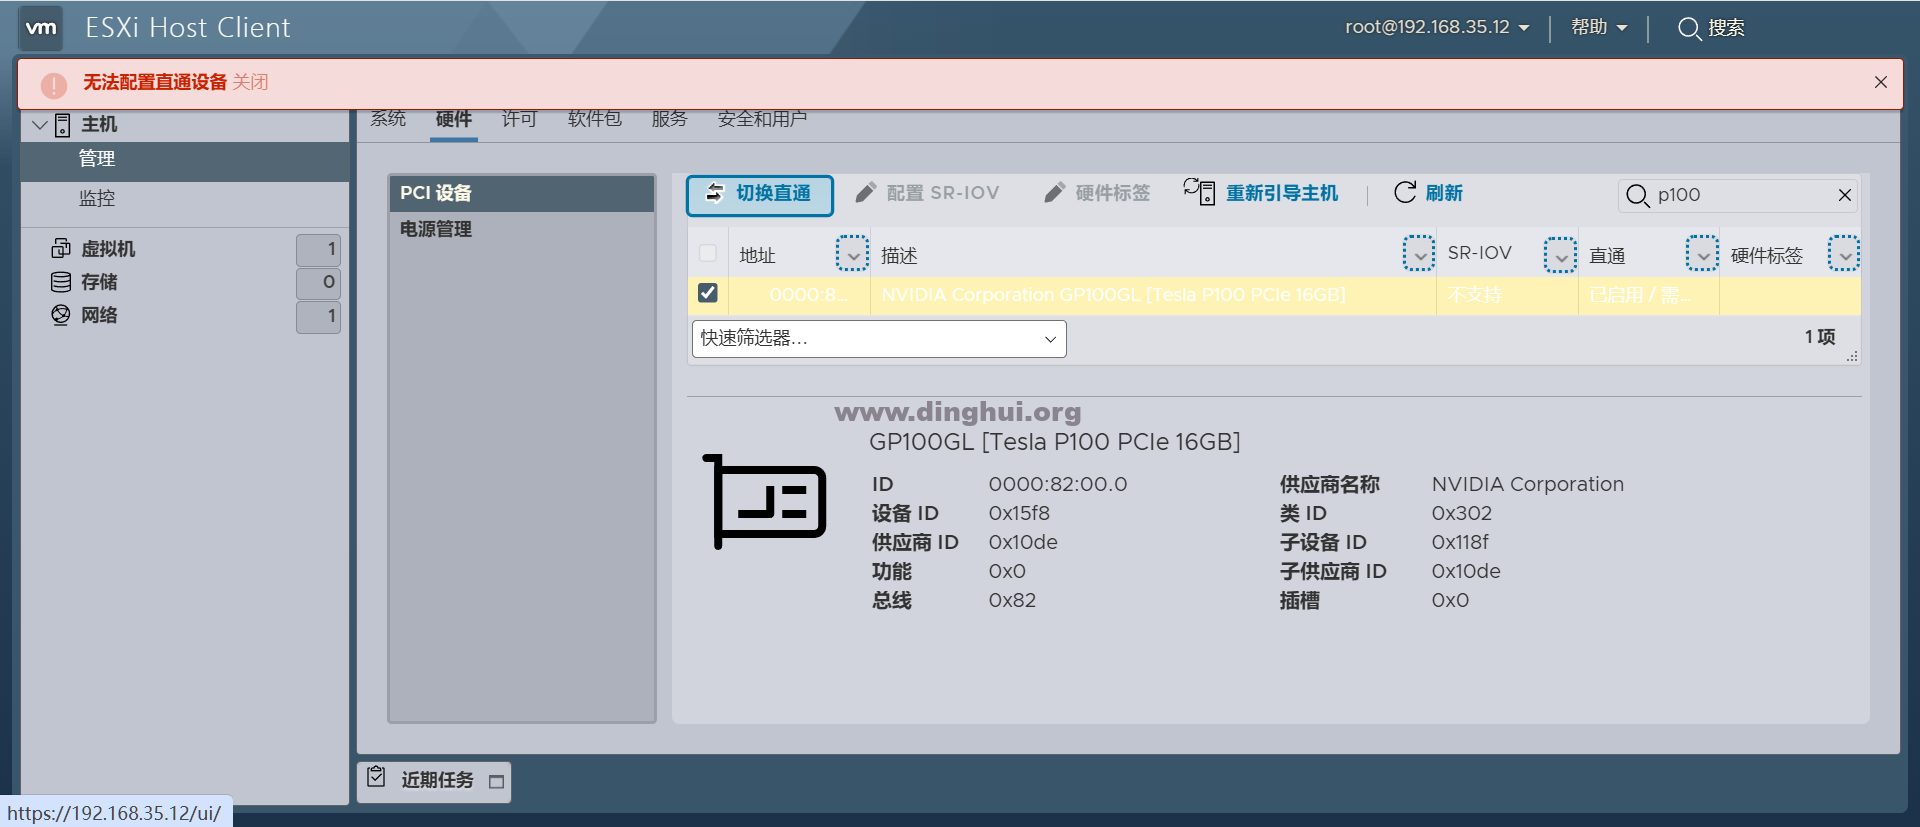
Task: Click the 近期任务 maximize square icon
Action: (497, 782)
